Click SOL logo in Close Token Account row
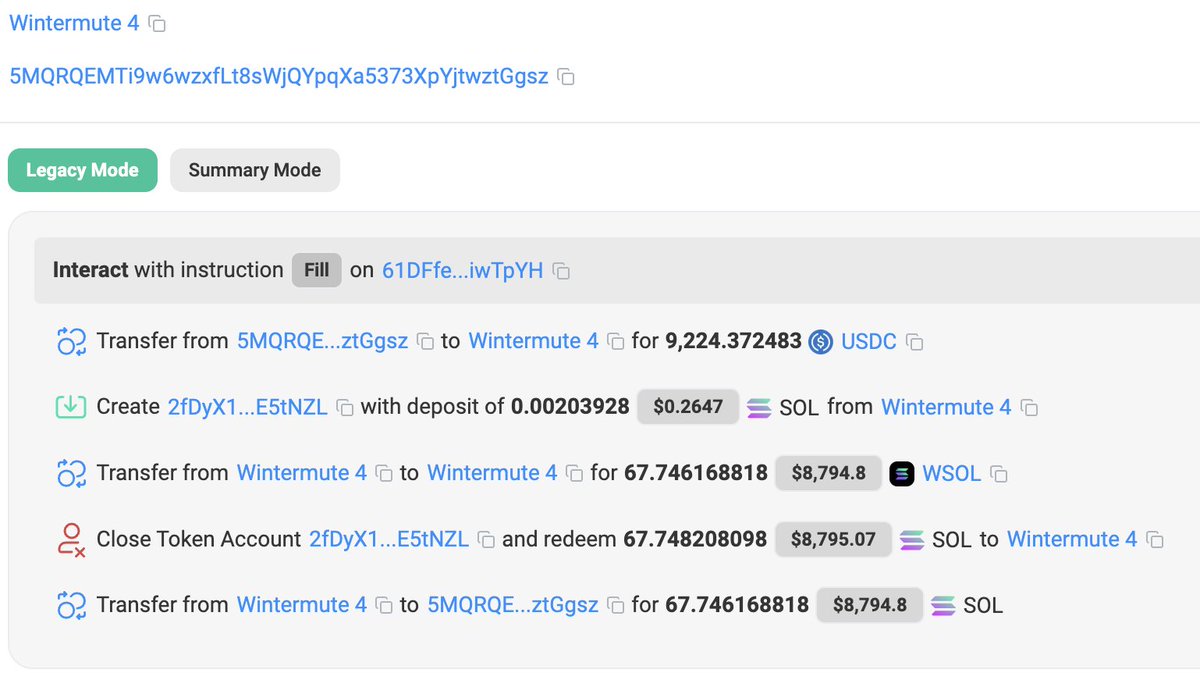The width and height of the screenshot is (1200, 673). tap(912, 540)
